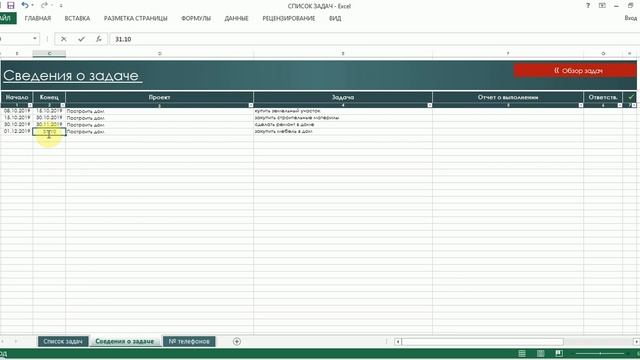
Task: Open the РЕЦЕНЗИРОВАНИЕ ribbon tab
Action: (x=289, y=18)
